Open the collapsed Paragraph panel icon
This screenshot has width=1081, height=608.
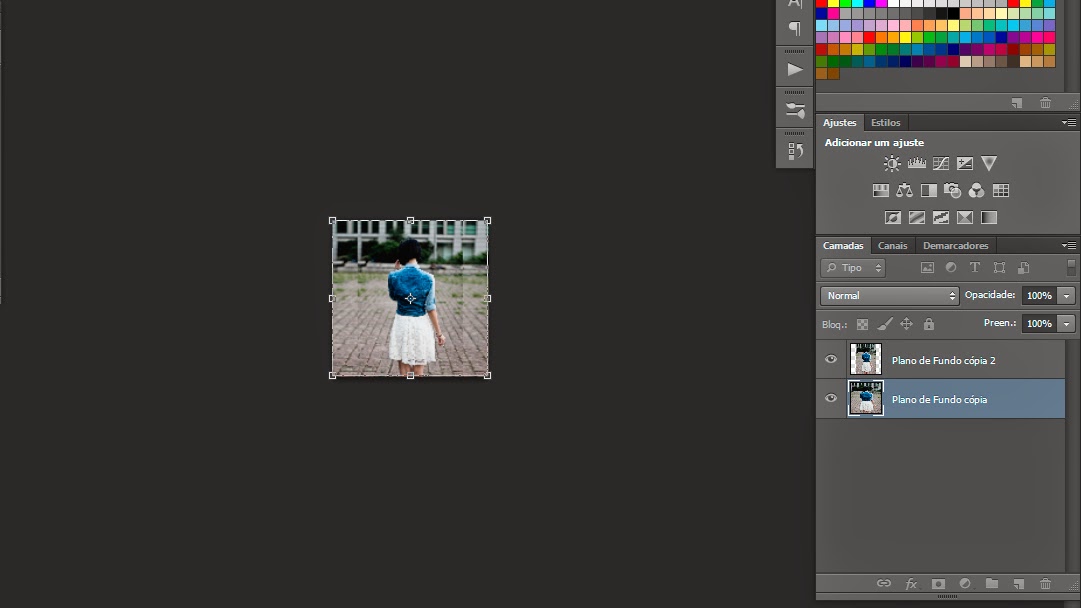[x=795, y=28]
